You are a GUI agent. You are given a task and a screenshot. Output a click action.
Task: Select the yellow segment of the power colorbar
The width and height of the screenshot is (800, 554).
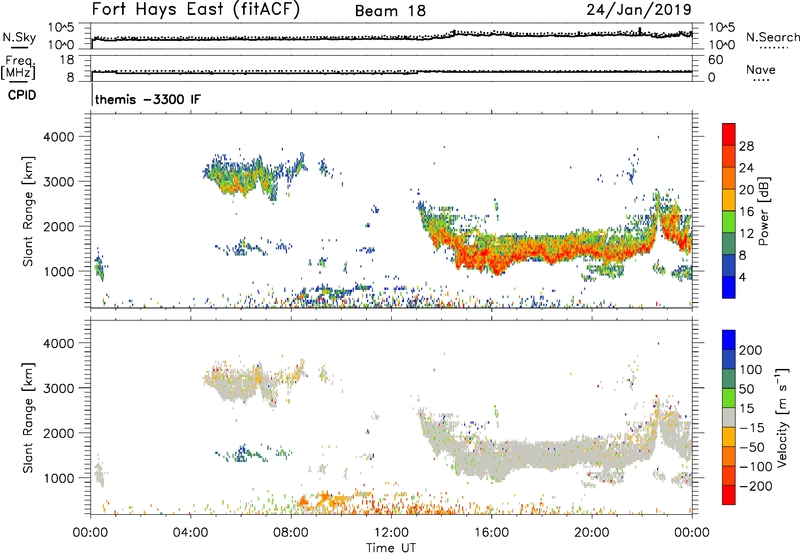tap(729, 199)
